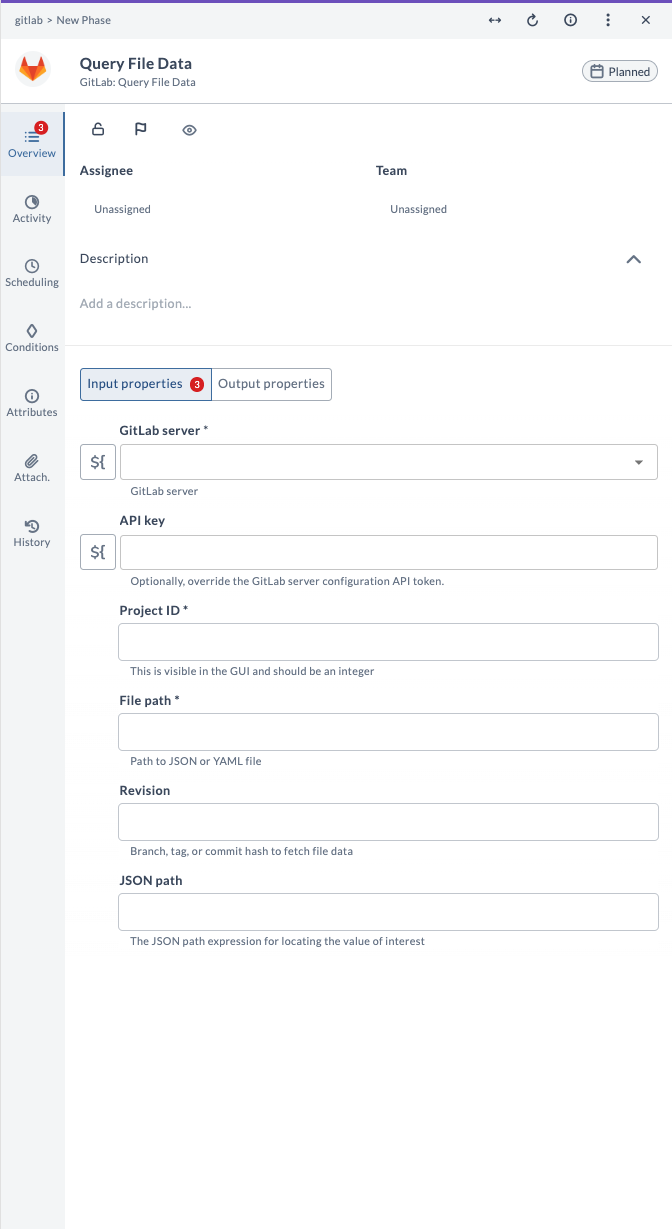Open the info icon in header

click(x=570, y=20)
